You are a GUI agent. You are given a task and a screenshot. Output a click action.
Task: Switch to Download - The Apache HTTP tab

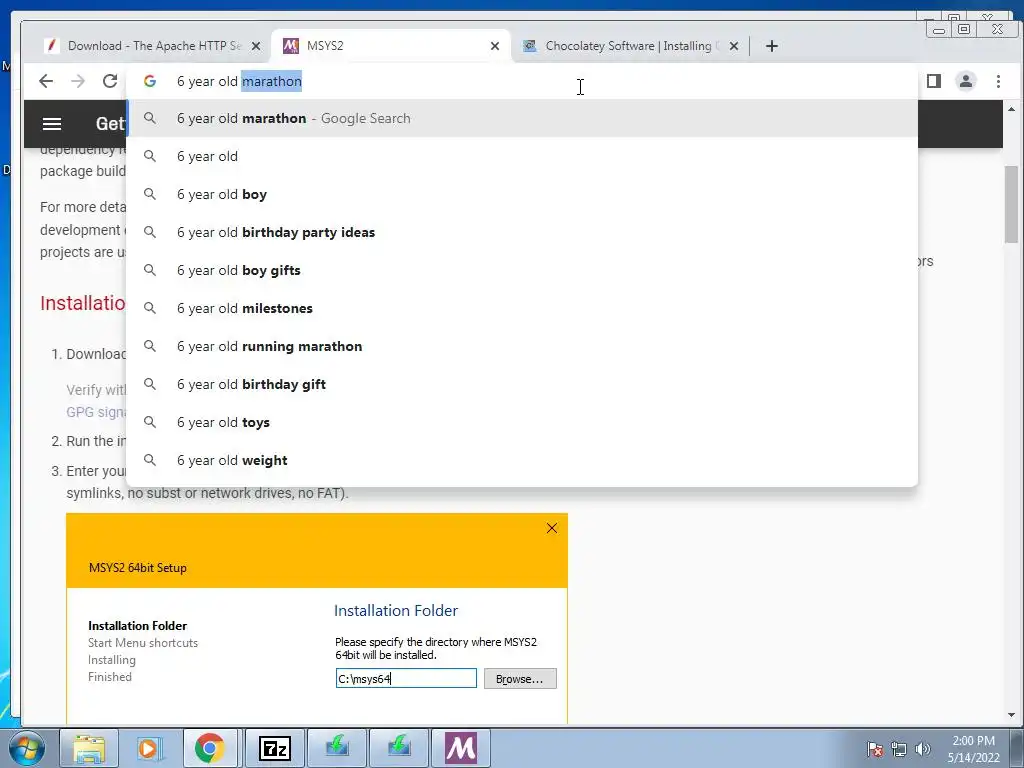[152, 46]
